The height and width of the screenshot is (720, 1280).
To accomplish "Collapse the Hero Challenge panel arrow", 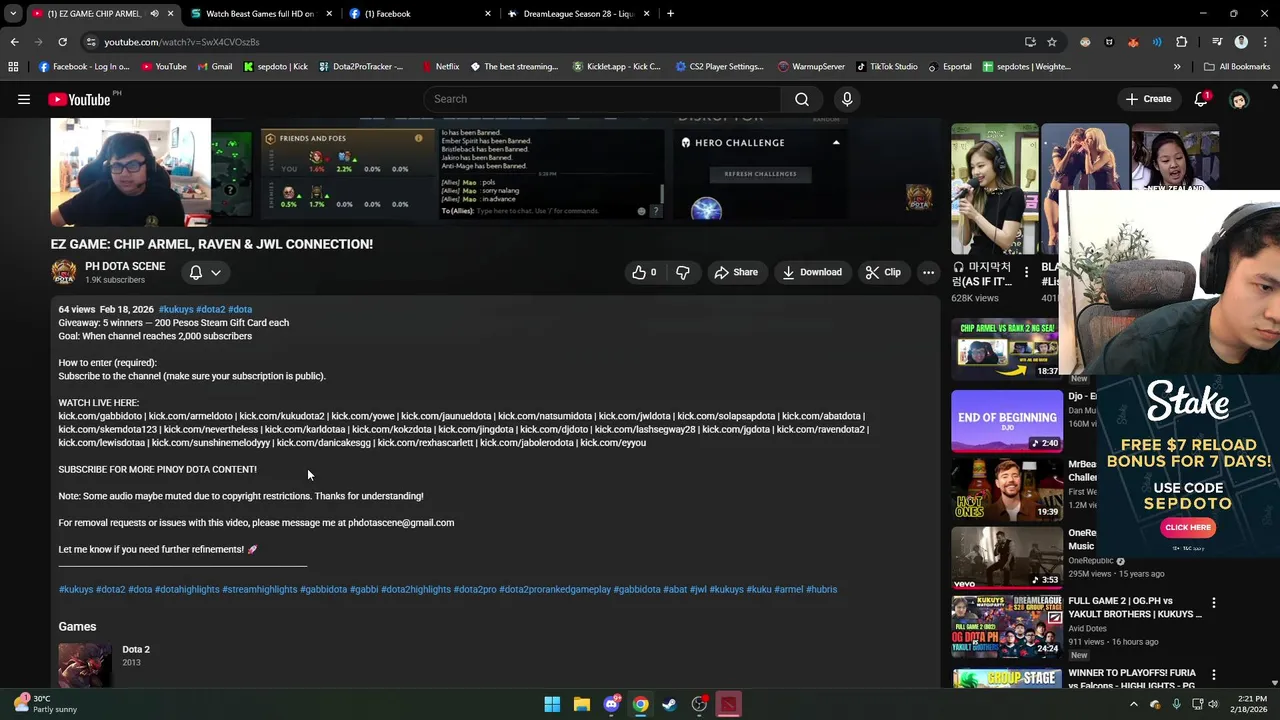I will click(836, 142).
